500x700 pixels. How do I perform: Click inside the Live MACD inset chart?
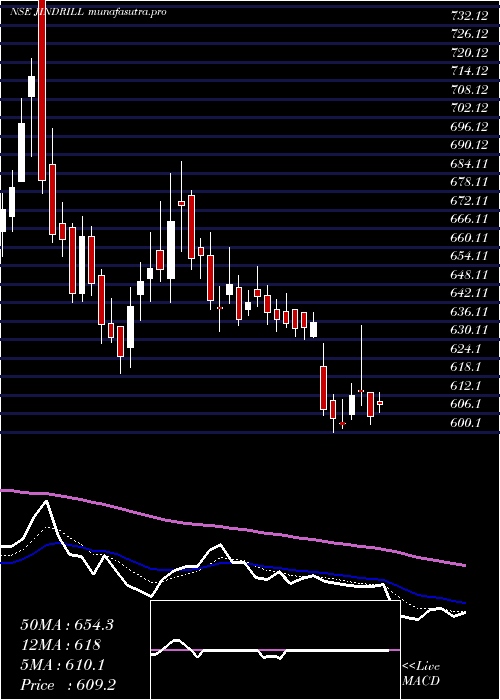[x=275, y=650]
